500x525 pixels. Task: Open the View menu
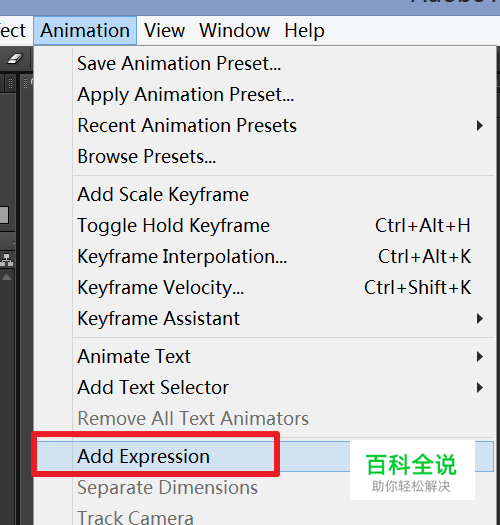(164, 30)
